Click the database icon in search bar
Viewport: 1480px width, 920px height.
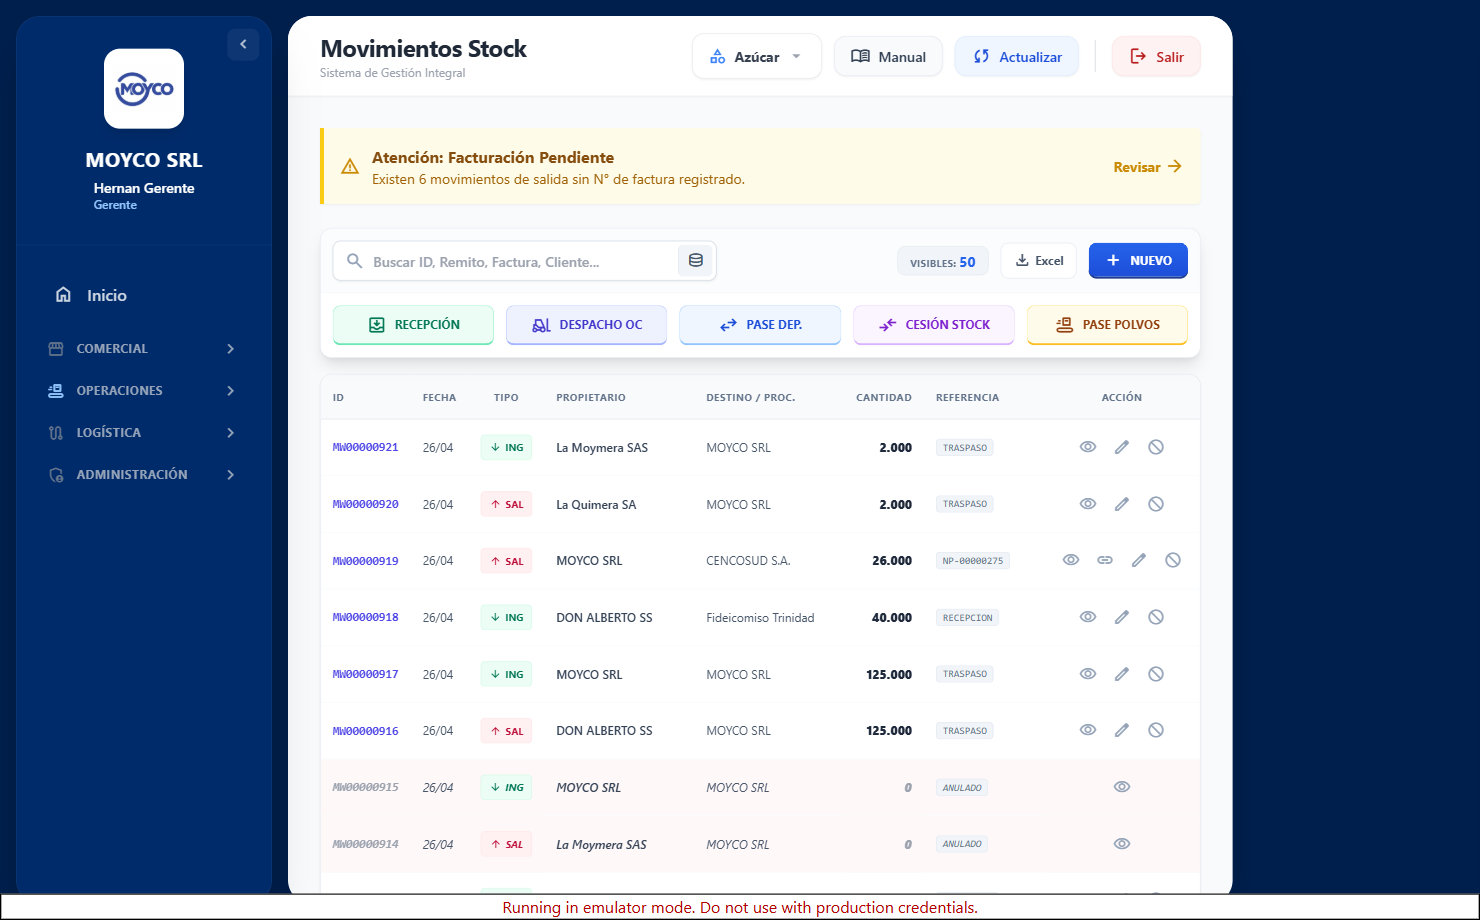[696, 261]
